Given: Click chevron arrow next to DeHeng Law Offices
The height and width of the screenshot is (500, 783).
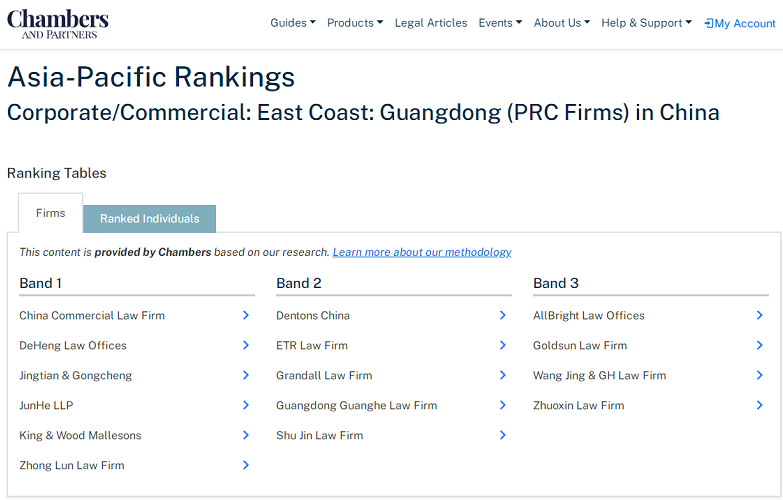Looking at the screenshot, I should pyautogui.click(x=246, y=345).
